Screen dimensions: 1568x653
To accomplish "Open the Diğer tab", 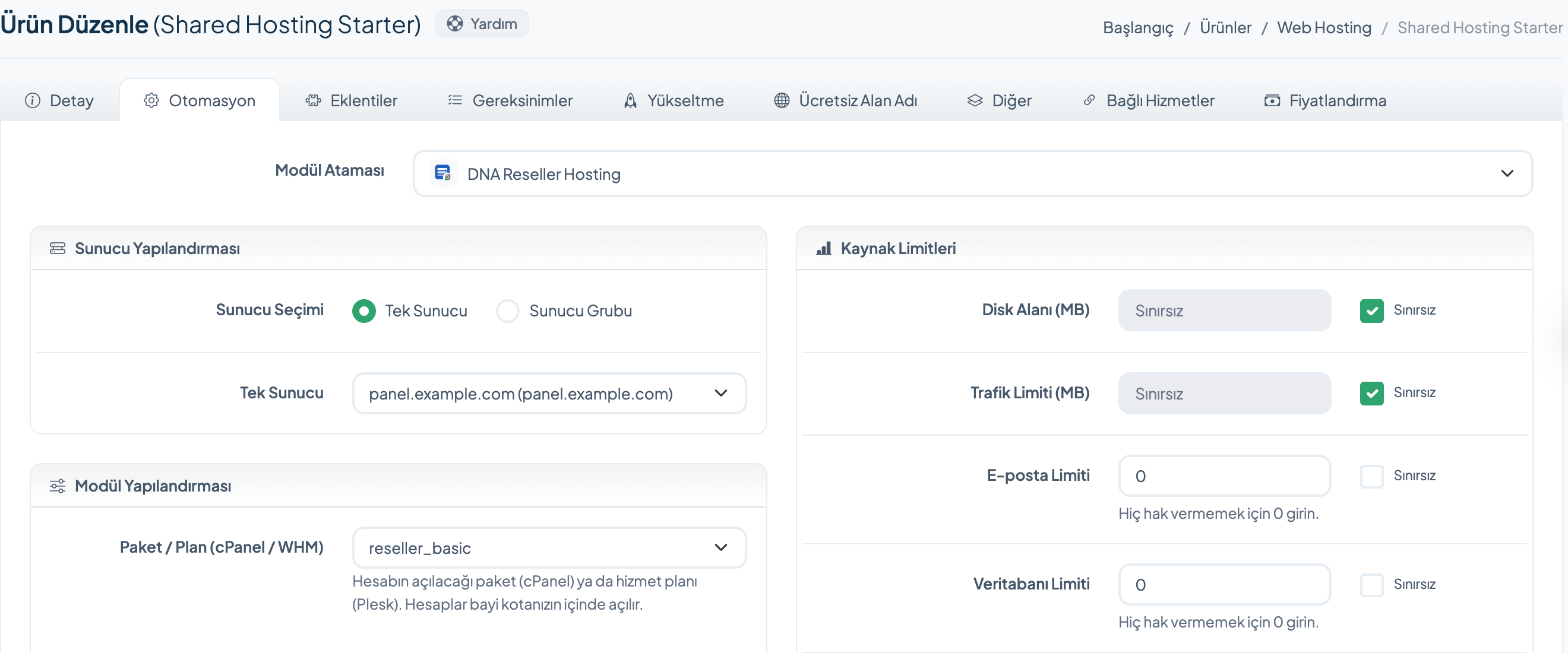I will pos(999,100).
